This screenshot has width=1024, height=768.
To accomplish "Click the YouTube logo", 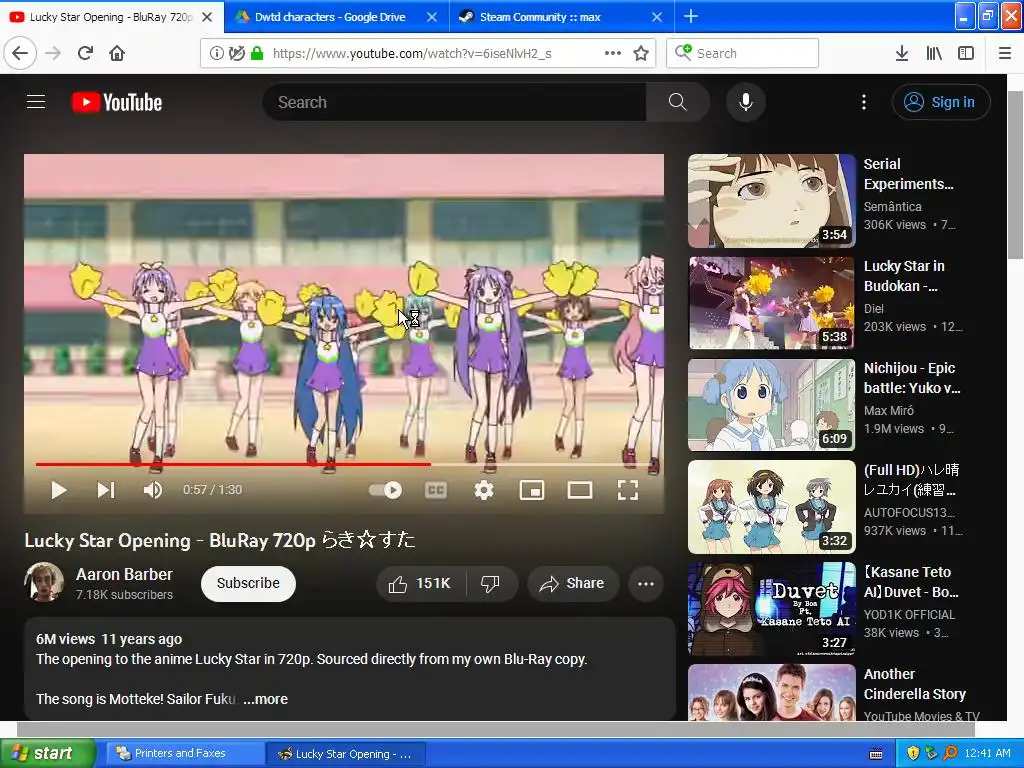I will tap(117, 102).
